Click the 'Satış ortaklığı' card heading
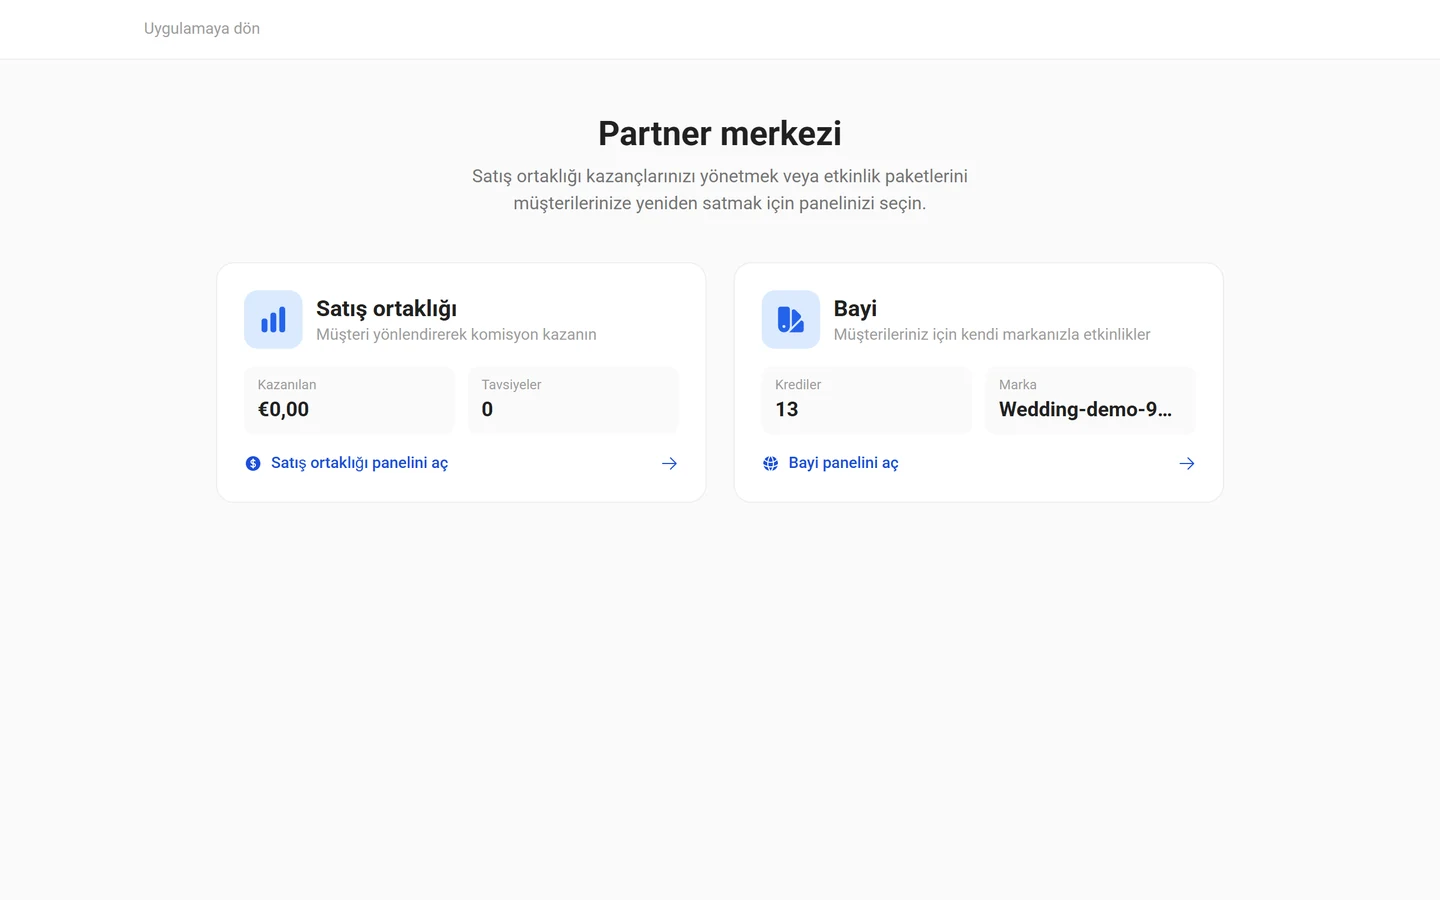The height and width of the screenshot is (900, 1440). [386, 308]
